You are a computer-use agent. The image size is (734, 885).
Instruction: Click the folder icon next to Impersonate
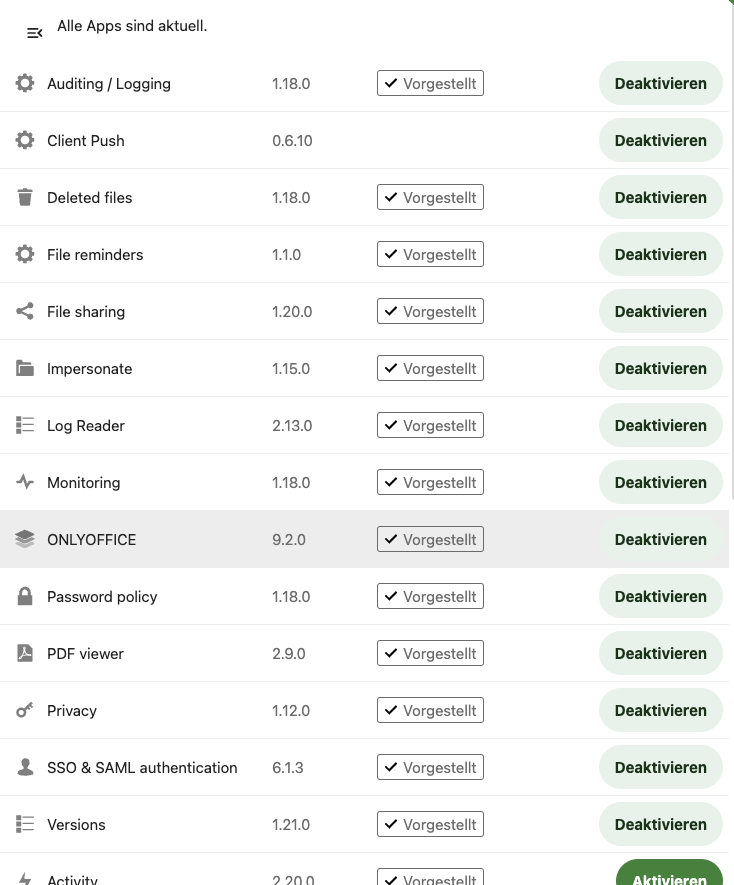tap(25, 368)
